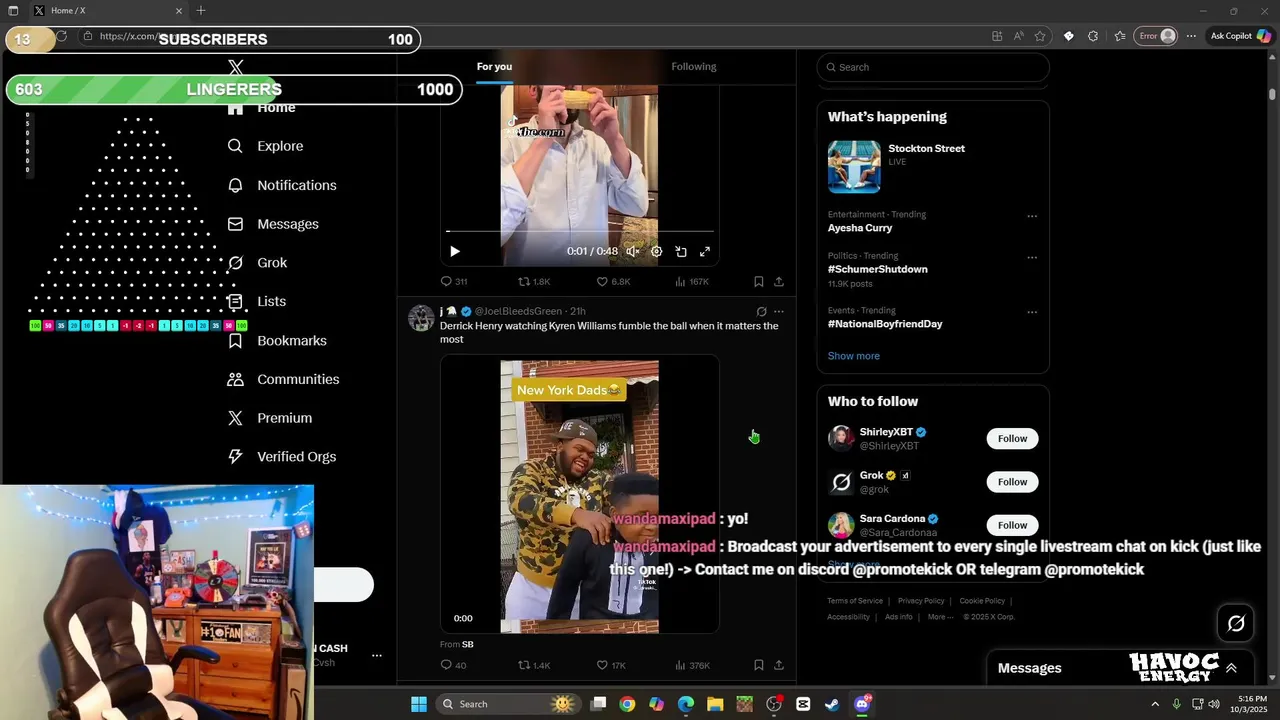Follow Sara Cardona
The image size is (1280, 720).
tap(1012, 525)
